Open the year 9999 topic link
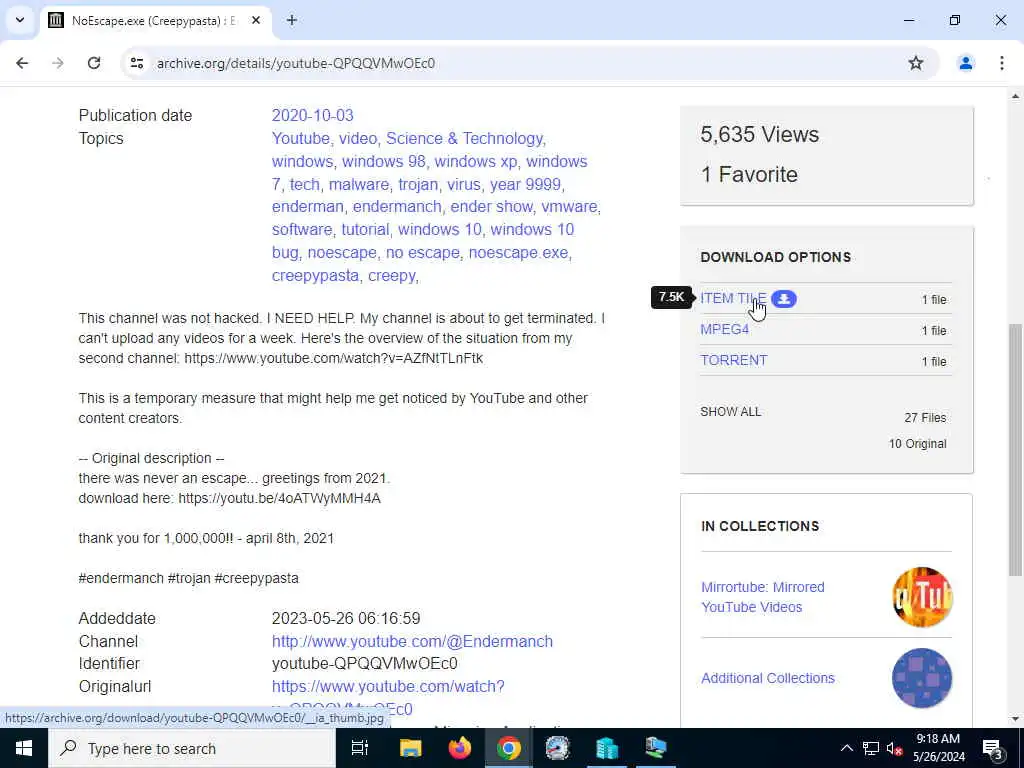 (x=525, y=184)
